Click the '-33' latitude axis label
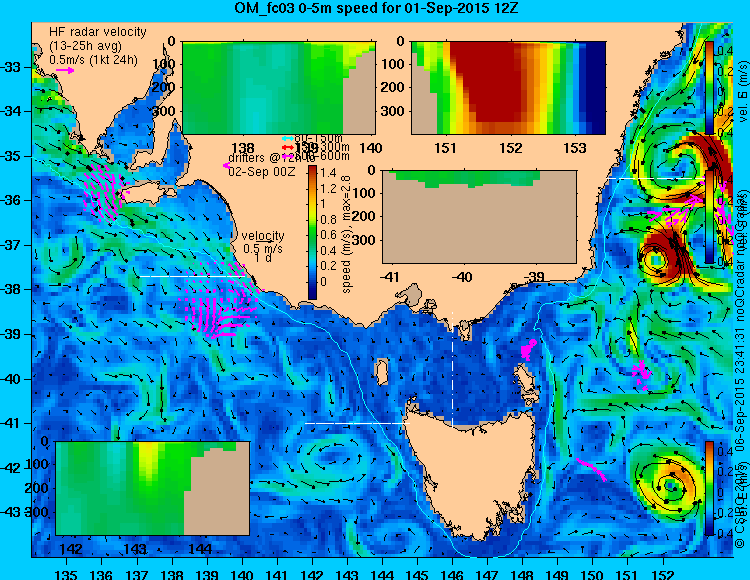750x580 pixels. pyautogui.click(x=11, y=66)
